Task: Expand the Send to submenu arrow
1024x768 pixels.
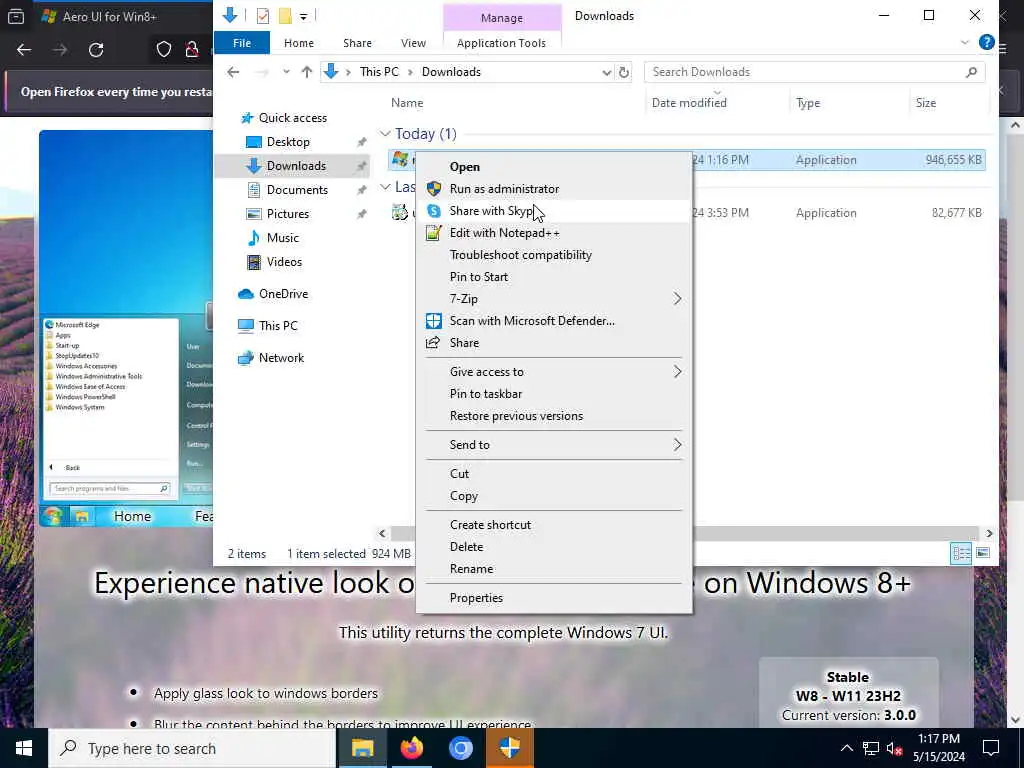Action: [x=677, y=445]
